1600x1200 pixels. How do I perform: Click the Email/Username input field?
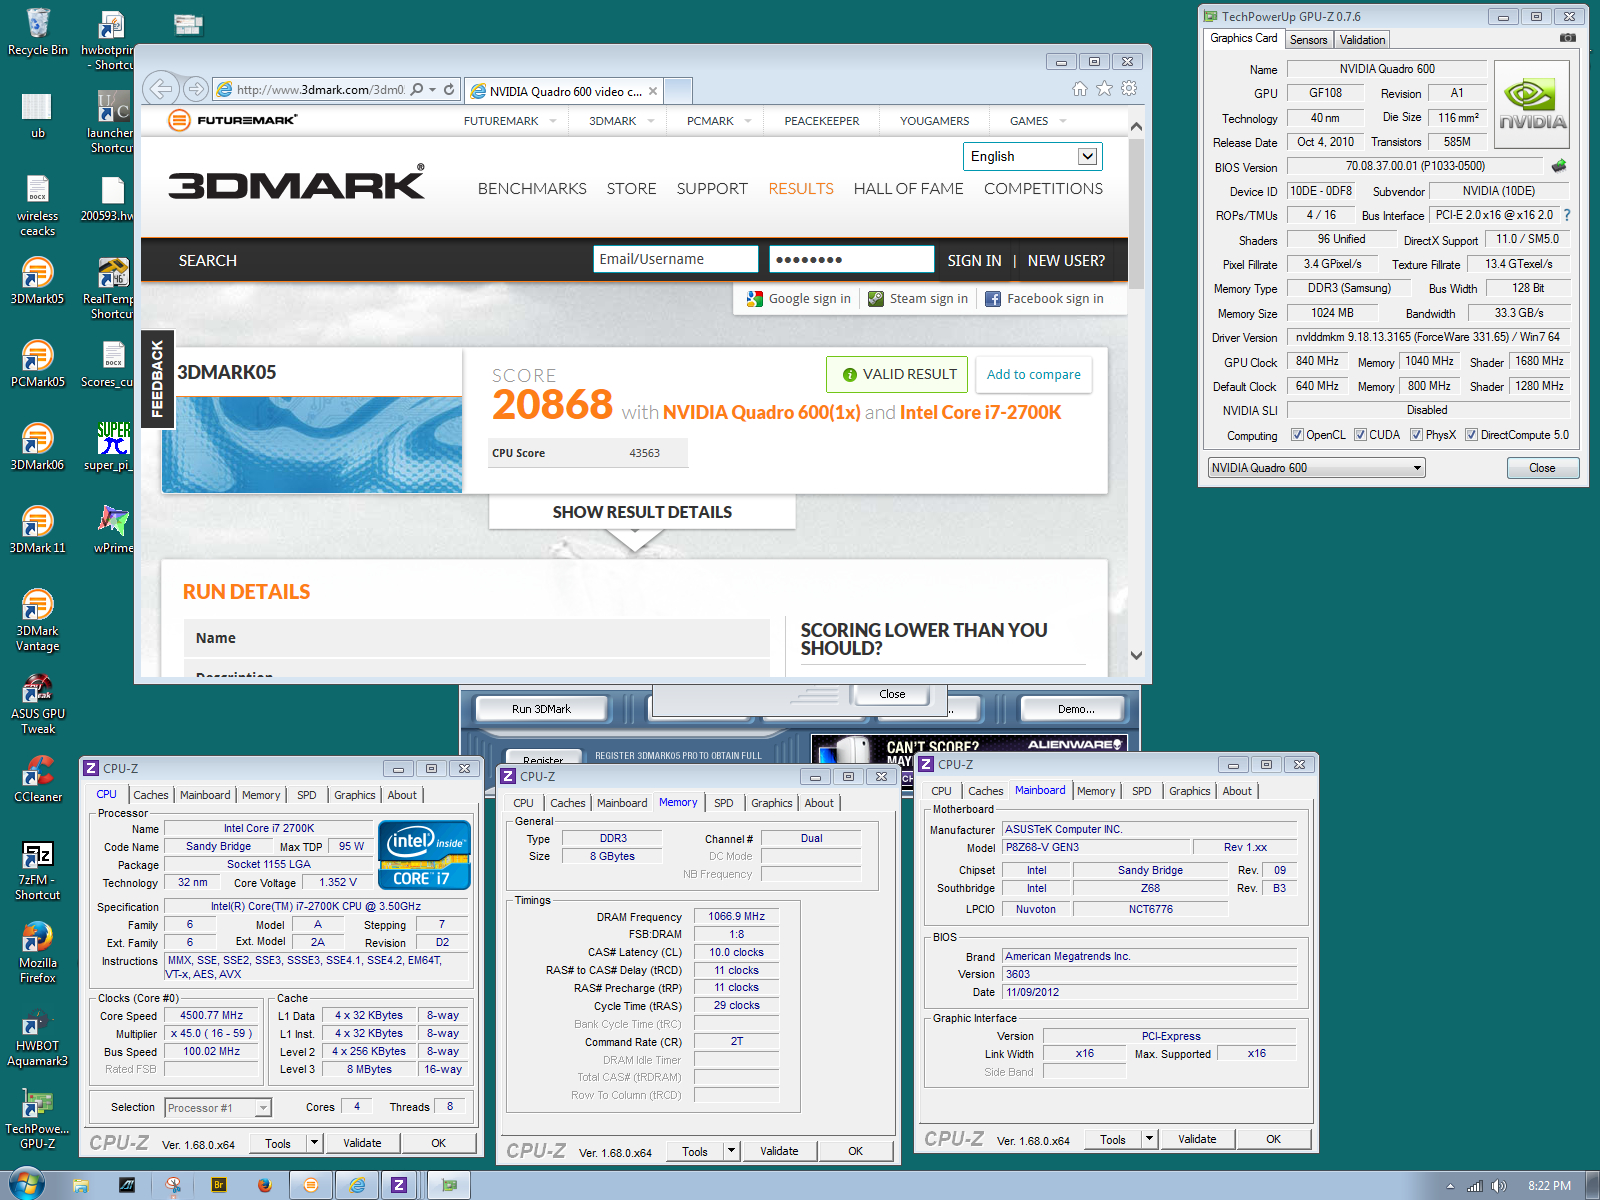676,259
